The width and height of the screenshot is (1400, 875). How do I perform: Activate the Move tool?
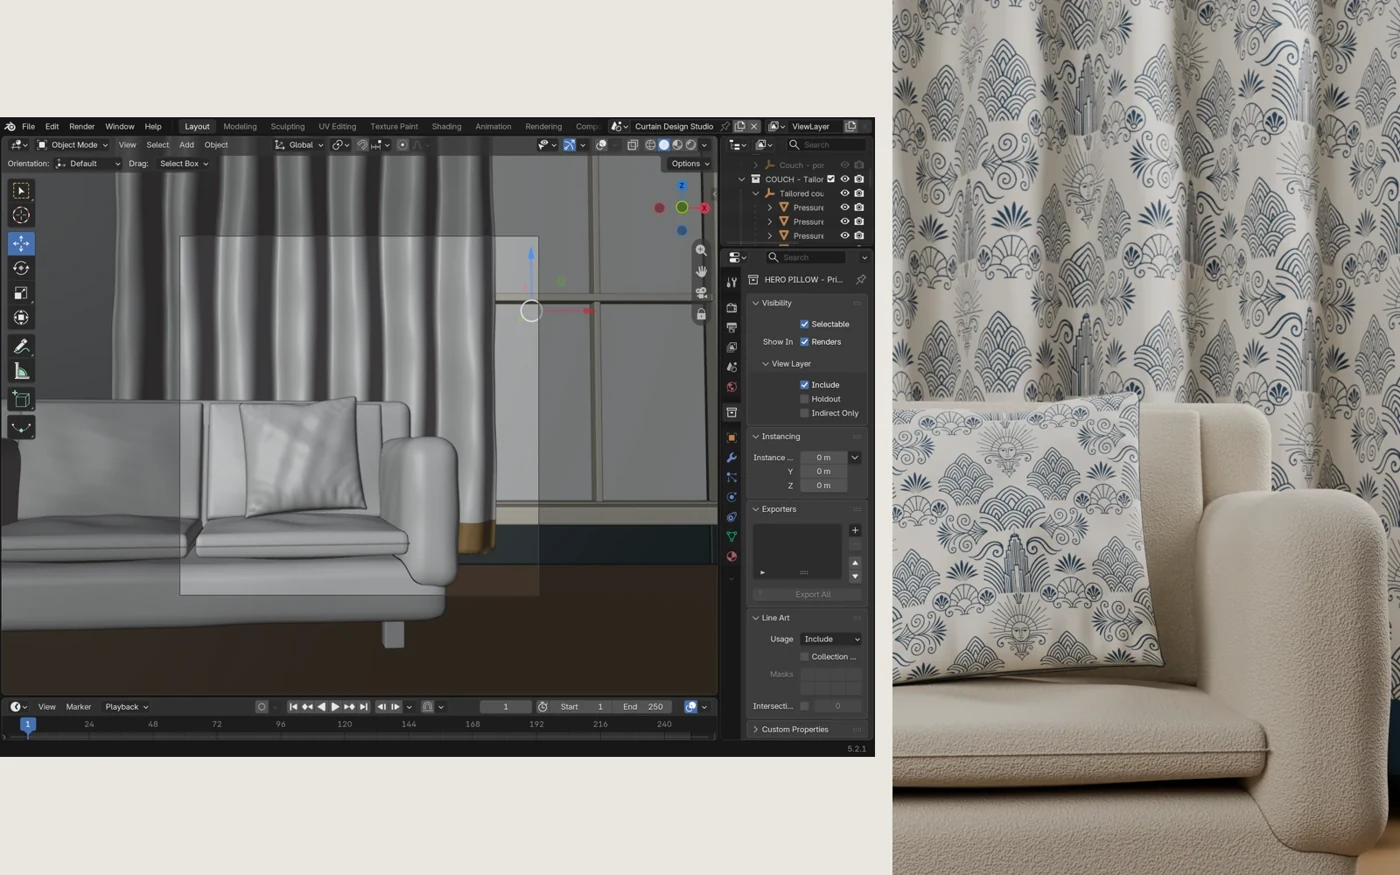pos(21,243)
